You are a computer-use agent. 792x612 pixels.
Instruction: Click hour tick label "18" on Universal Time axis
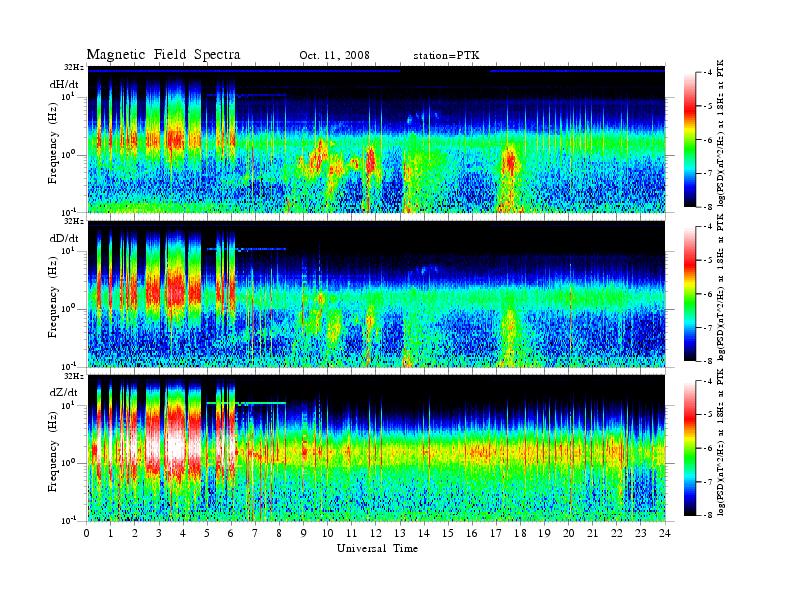520,533
